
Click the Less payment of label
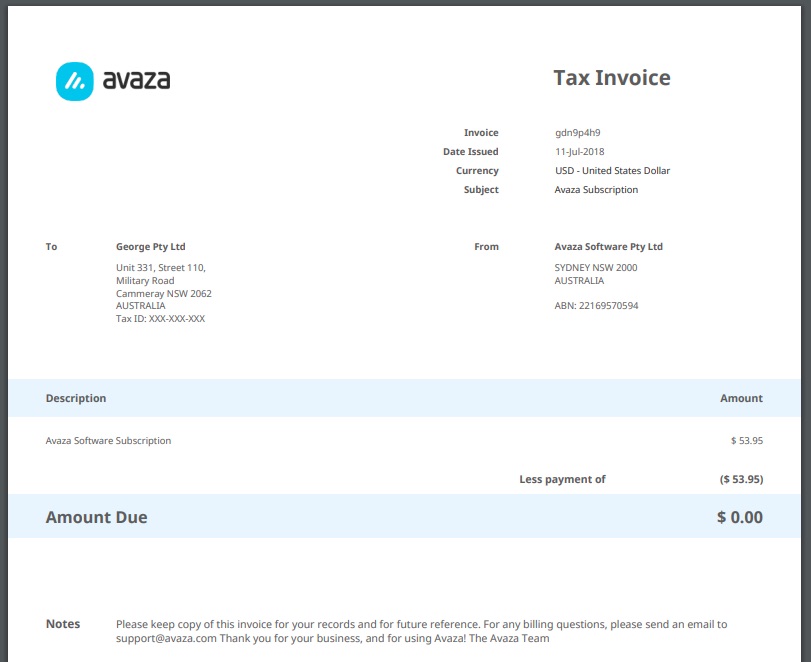[562, 479]
